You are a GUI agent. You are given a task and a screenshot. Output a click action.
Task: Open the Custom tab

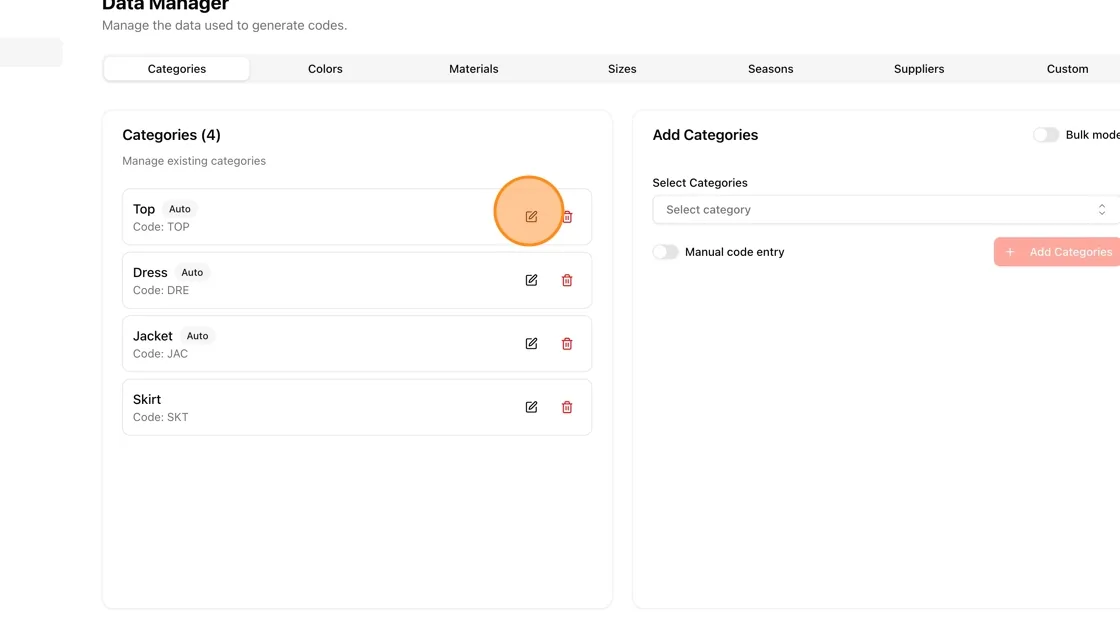point(1068,69)
